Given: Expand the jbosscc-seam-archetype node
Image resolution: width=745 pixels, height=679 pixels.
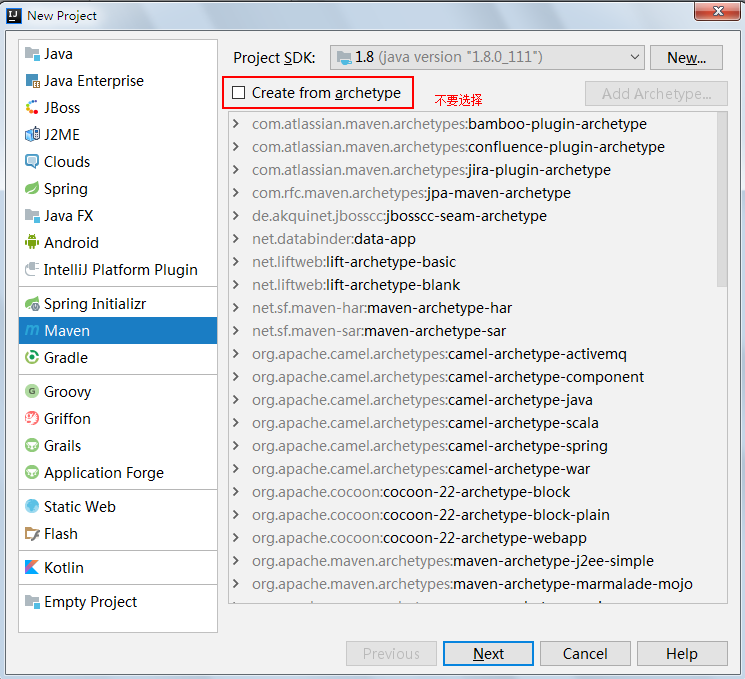Looking at the screenshot, I should pos(236,216).
